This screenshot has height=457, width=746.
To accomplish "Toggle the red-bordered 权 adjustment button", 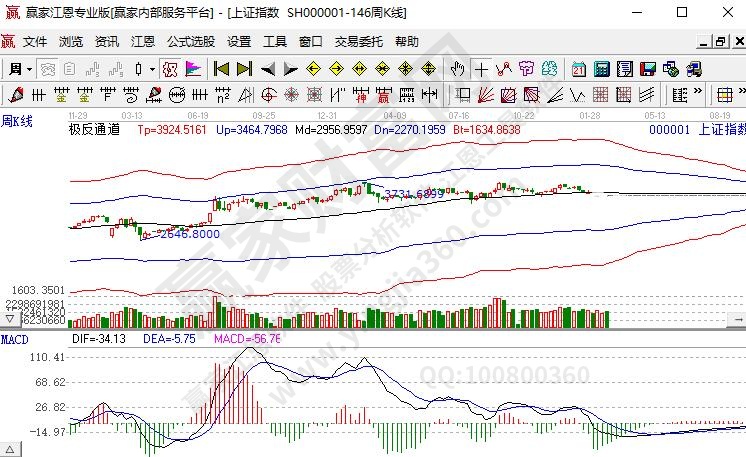I will pos(169,69).
